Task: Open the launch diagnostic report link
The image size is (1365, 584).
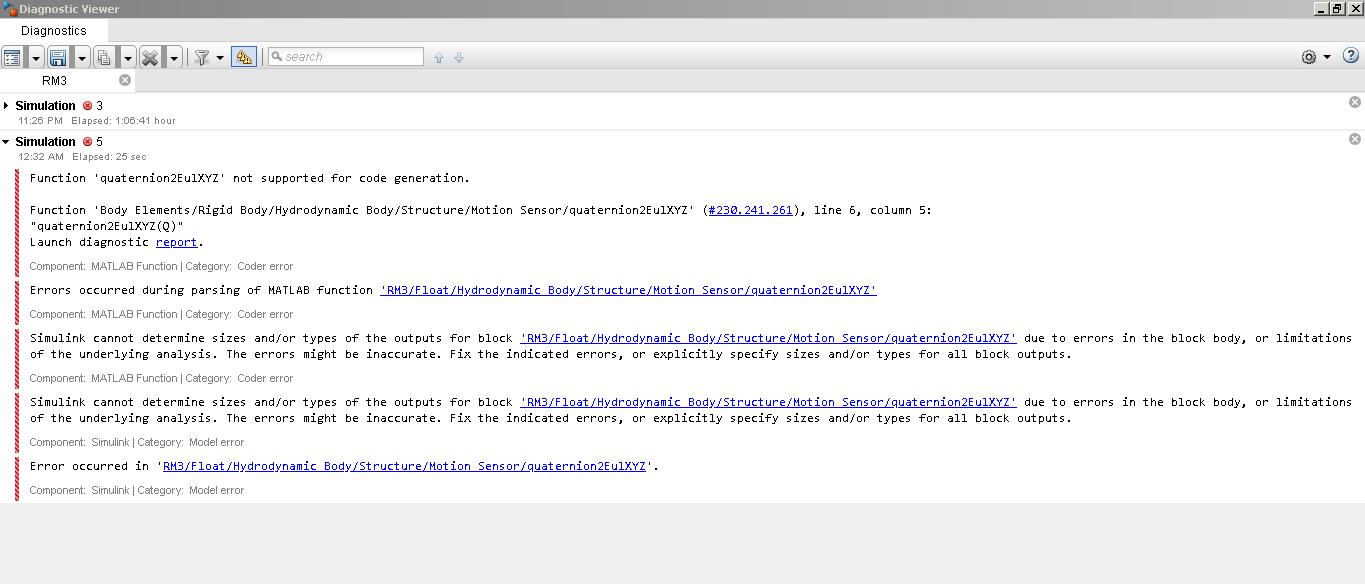Action: (176, 242)
